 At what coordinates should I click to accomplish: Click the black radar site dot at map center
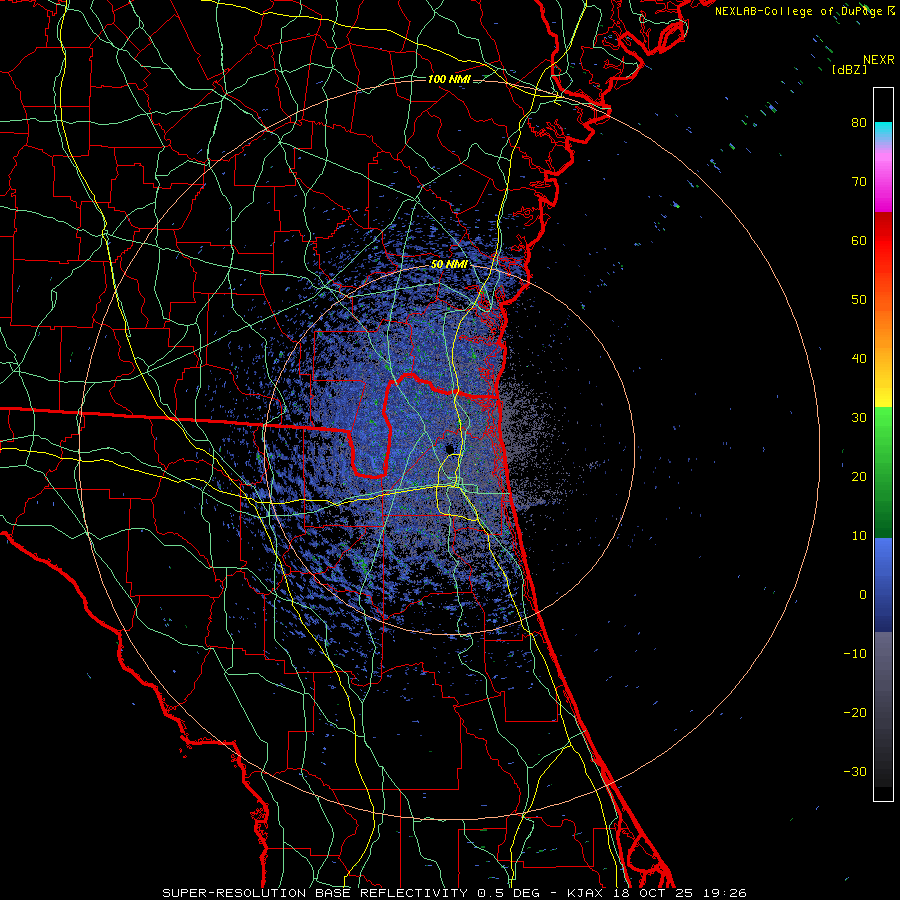click(449, 449)
